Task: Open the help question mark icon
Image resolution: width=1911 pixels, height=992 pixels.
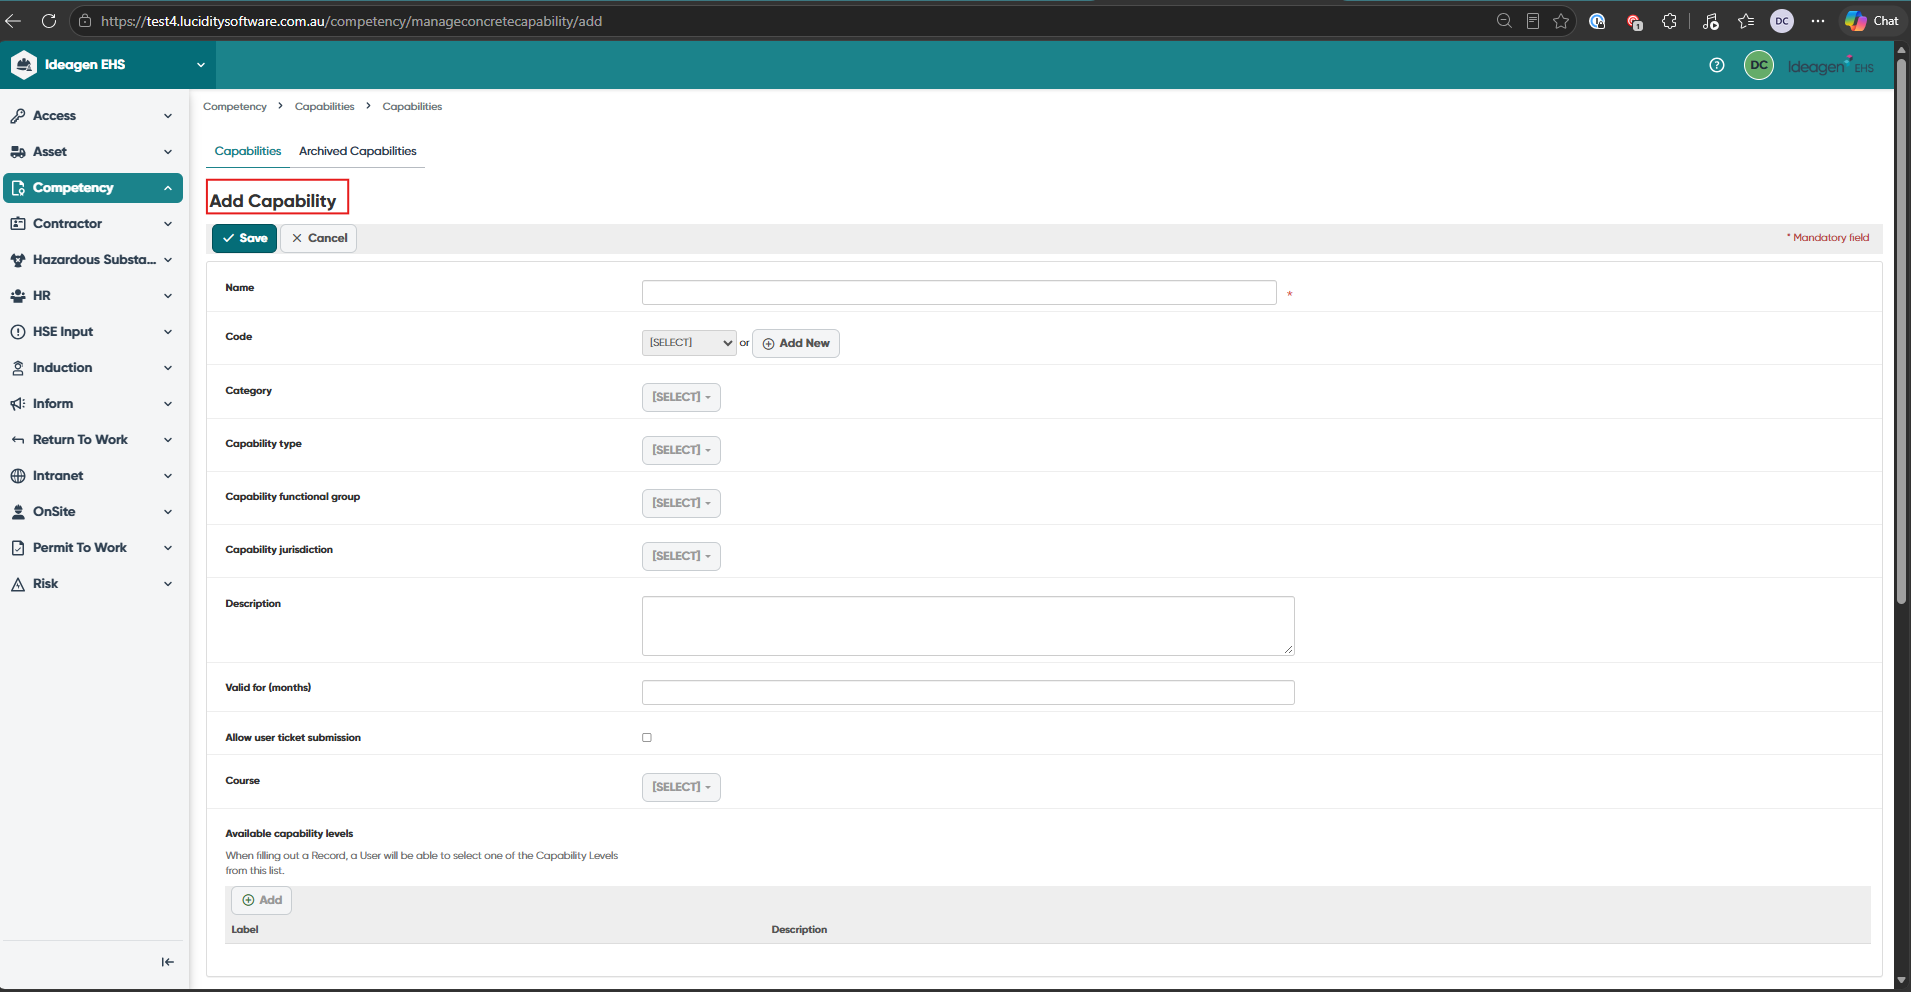Action: point(1717,65)
